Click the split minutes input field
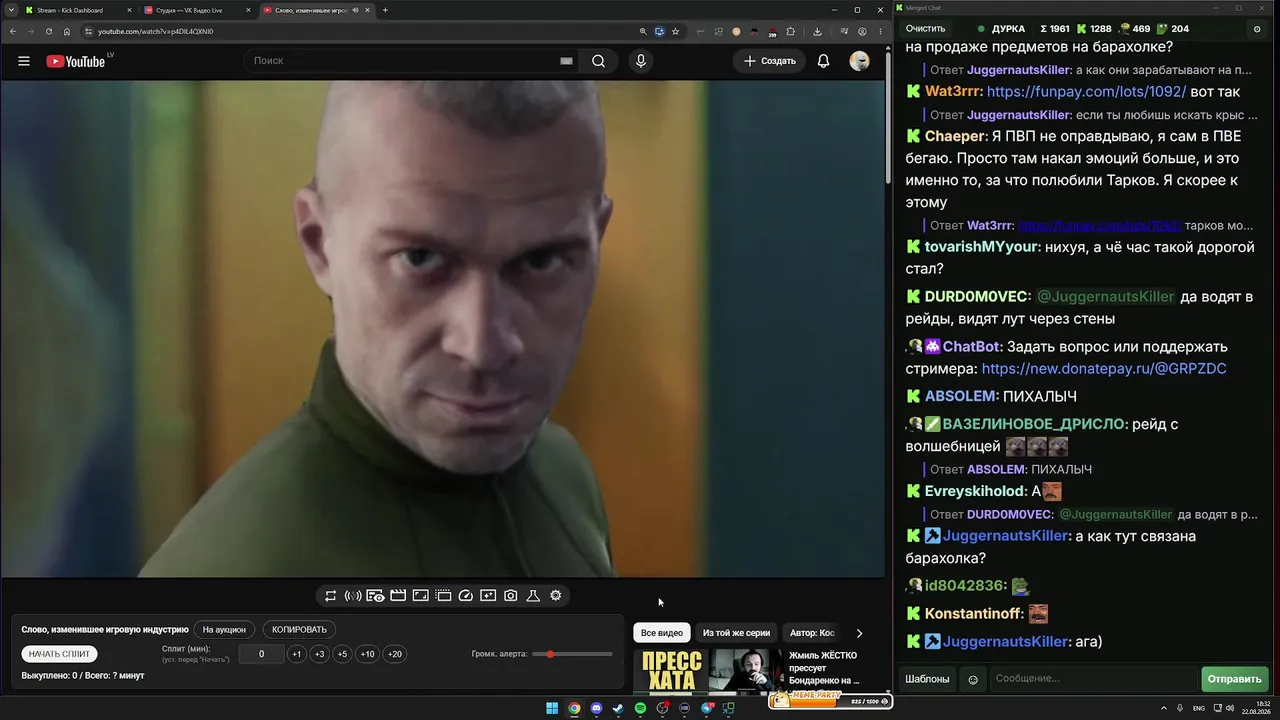 261,654
